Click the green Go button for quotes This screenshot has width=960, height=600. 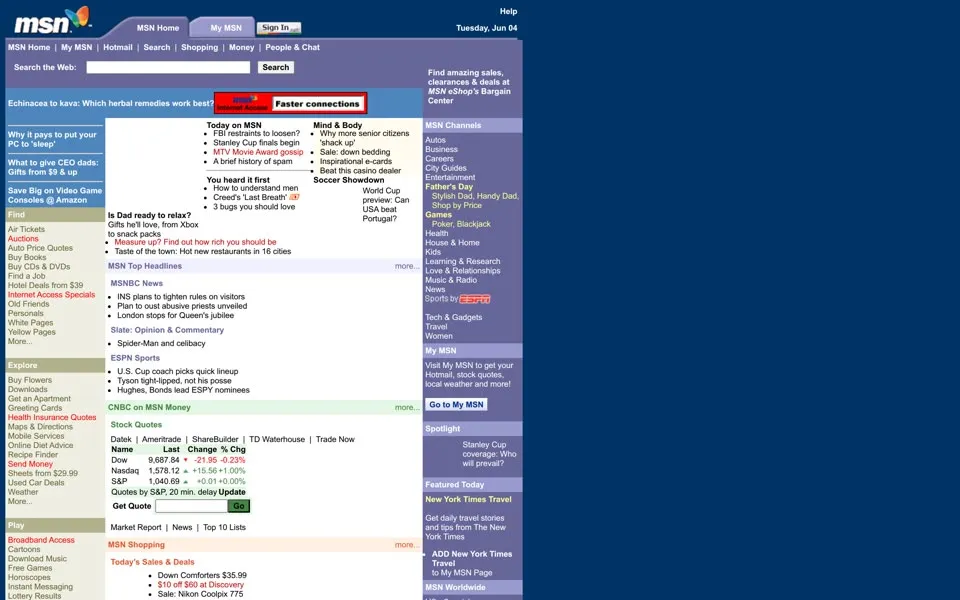click(x=239, y=506)
